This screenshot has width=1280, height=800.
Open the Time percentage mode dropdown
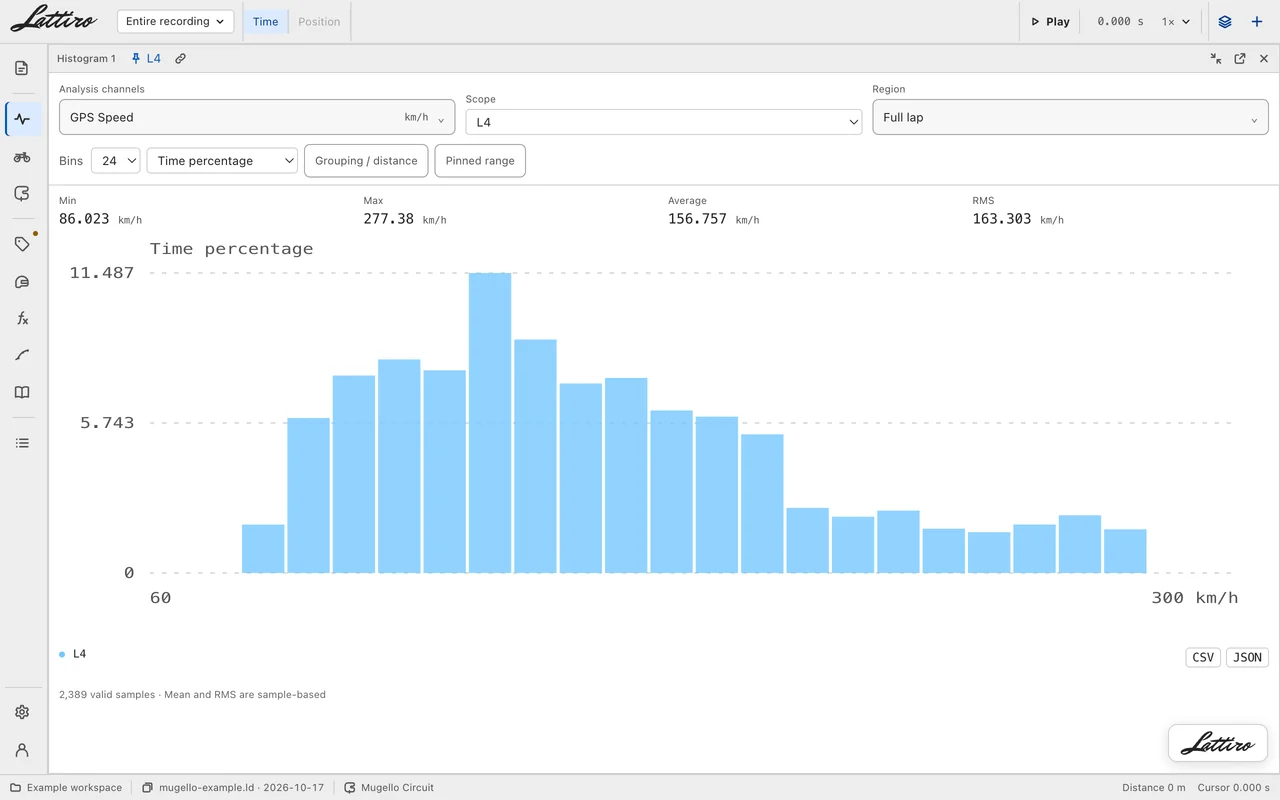coord(222,161)
